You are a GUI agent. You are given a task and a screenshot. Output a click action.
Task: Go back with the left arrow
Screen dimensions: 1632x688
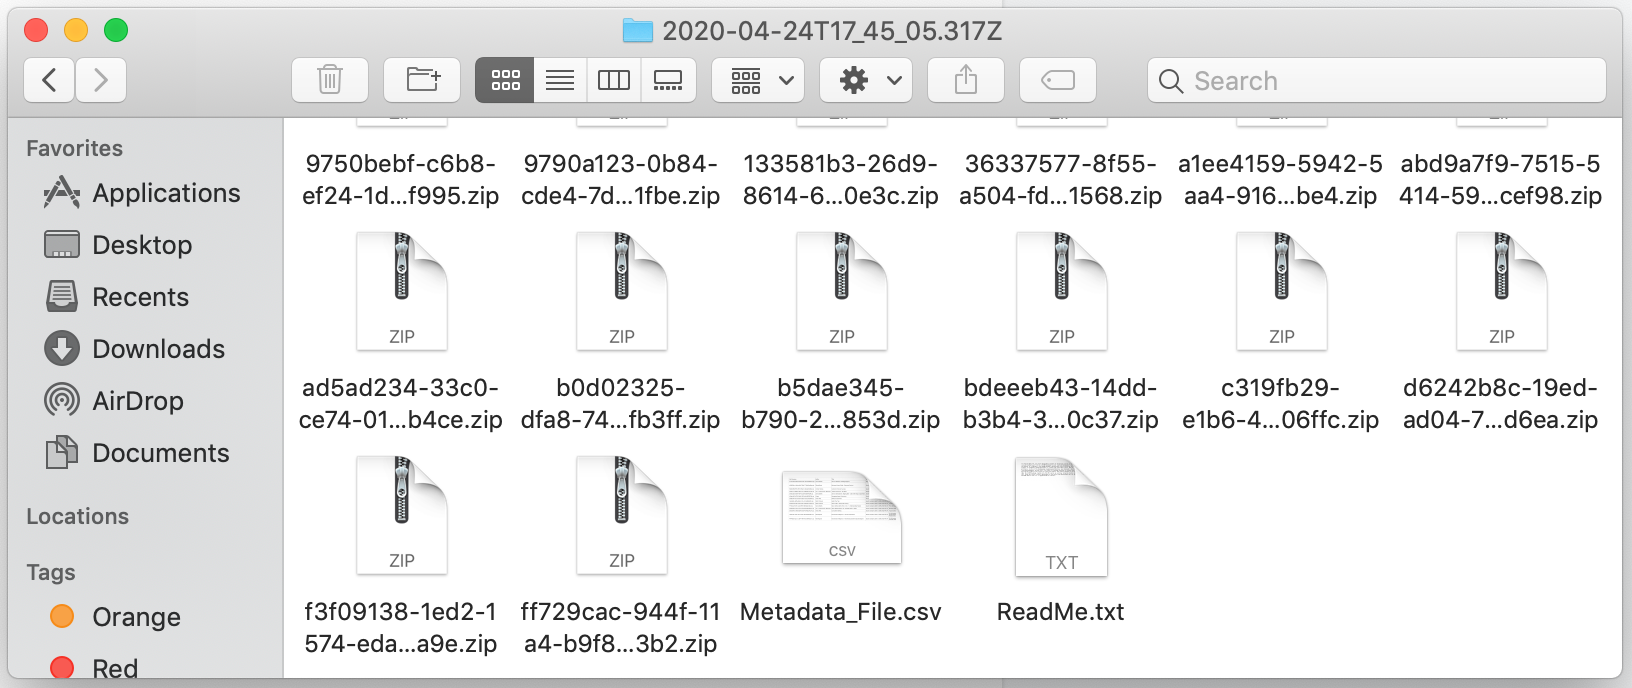tap(49, 80)
